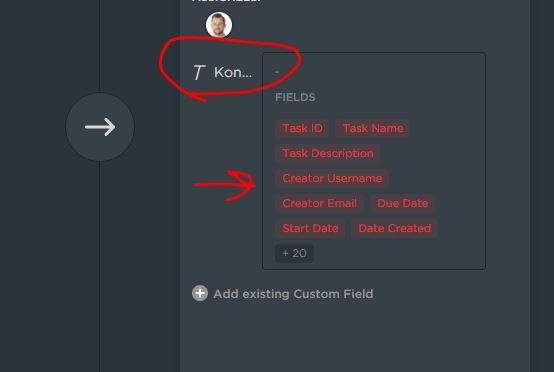554x372 pixels.
Task: Click the white arrow inside the circle
Action: (100, 127)
